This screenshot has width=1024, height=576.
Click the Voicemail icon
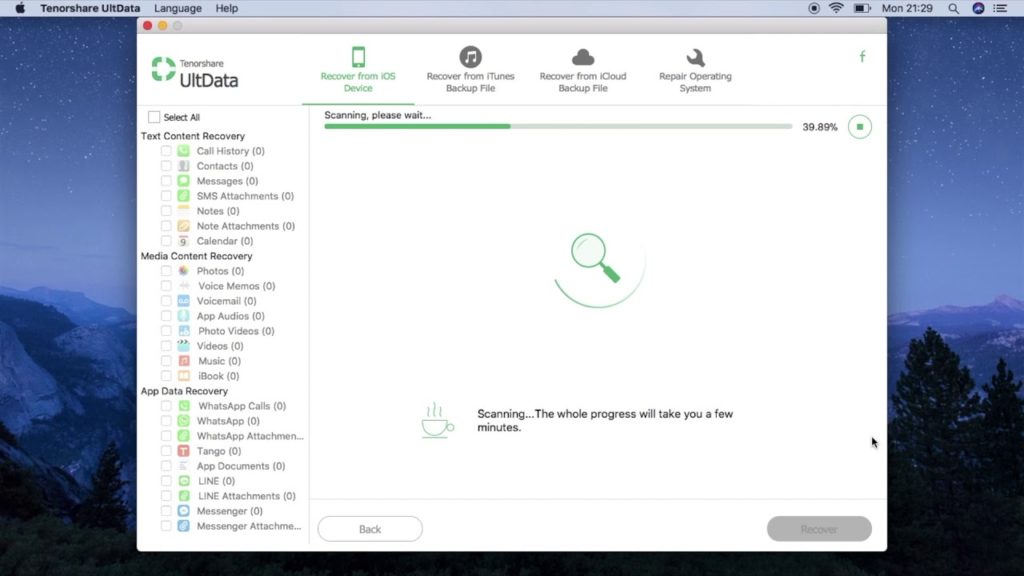click(184, 301)
